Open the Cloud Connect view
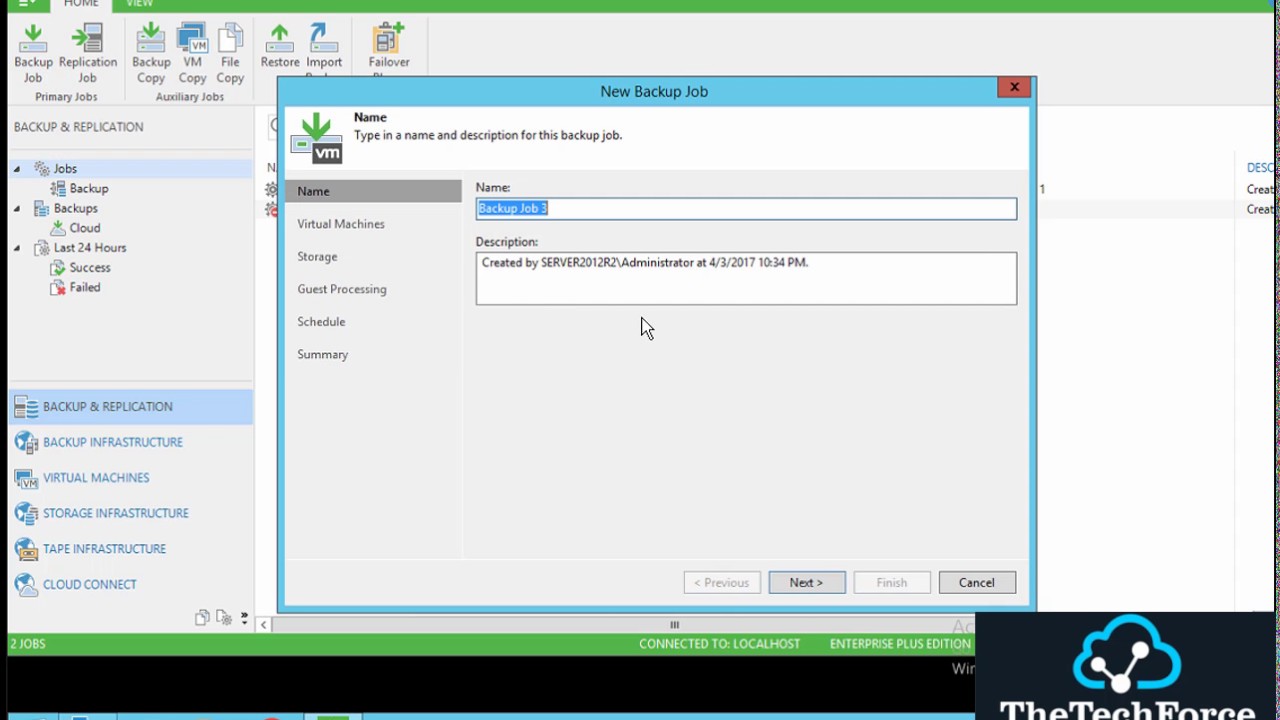Screen dimensions: 1280x720 point(131,584)
